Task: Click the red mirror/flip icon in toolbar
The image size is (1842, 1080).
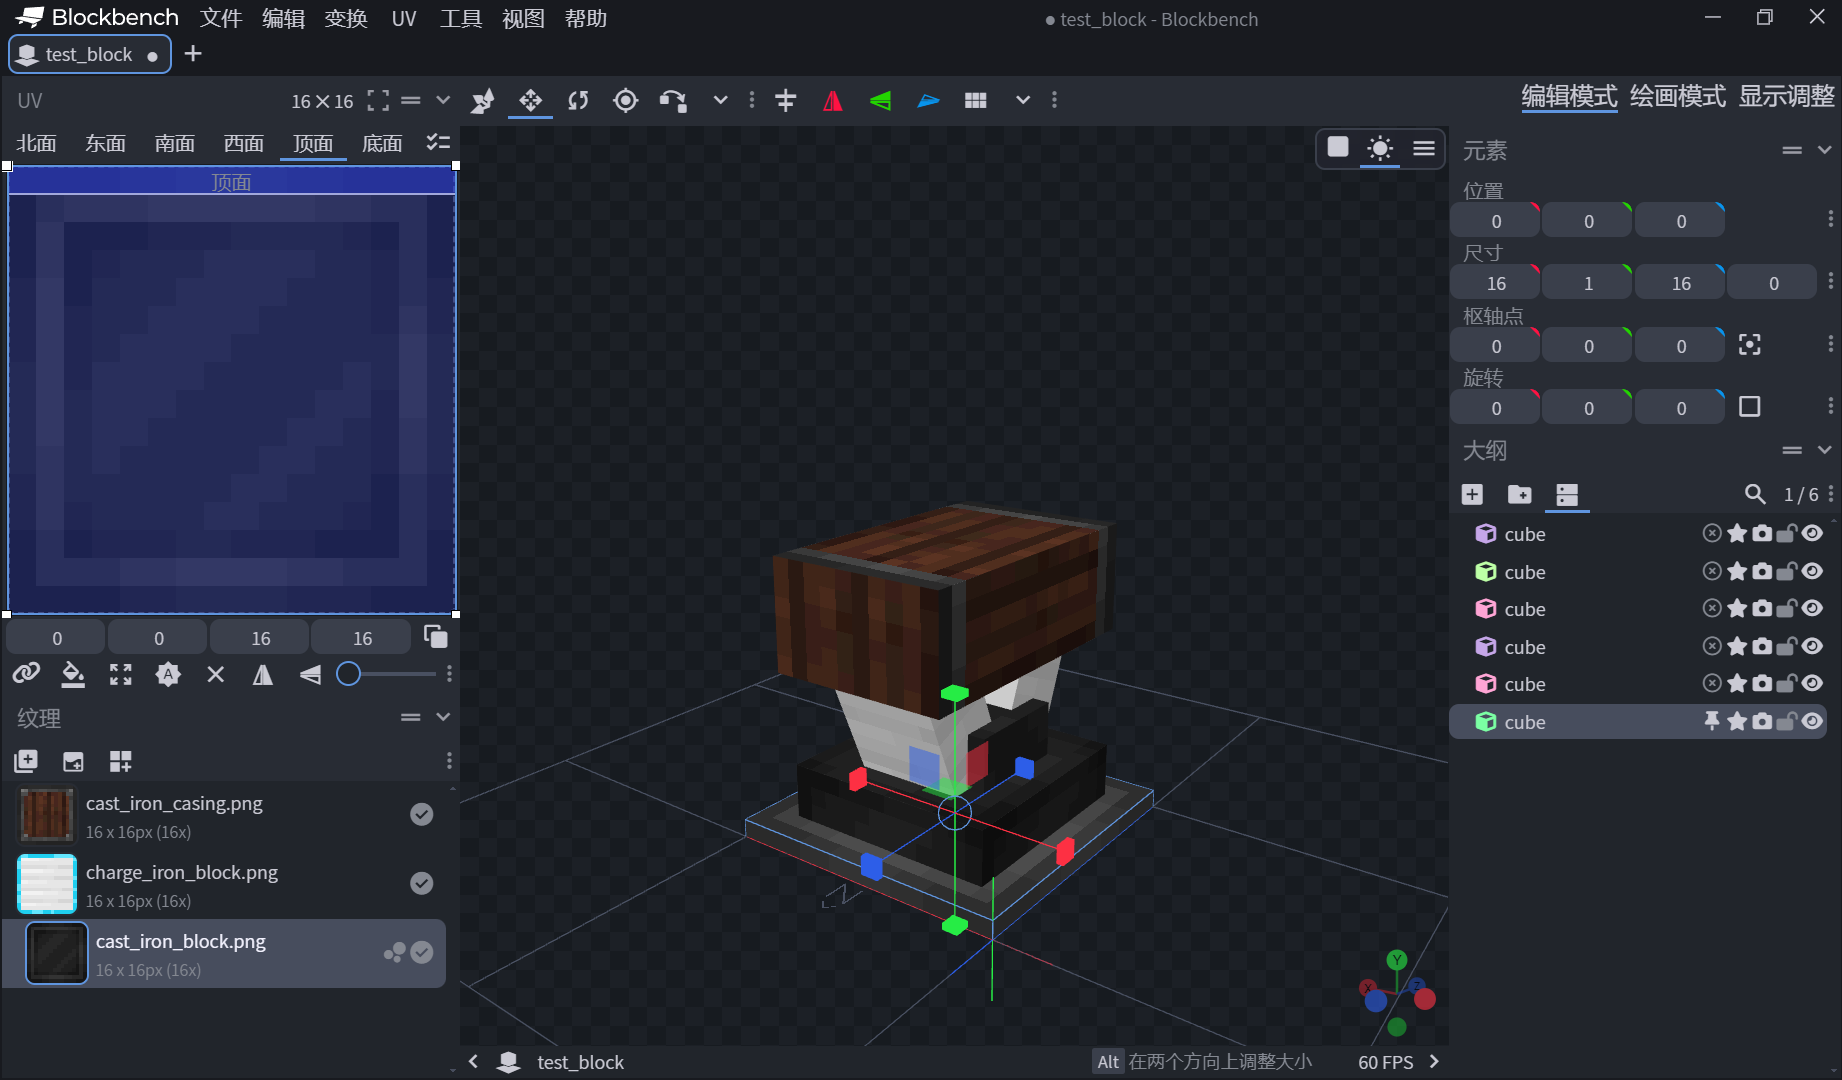Action: click(x=832, y=100)
